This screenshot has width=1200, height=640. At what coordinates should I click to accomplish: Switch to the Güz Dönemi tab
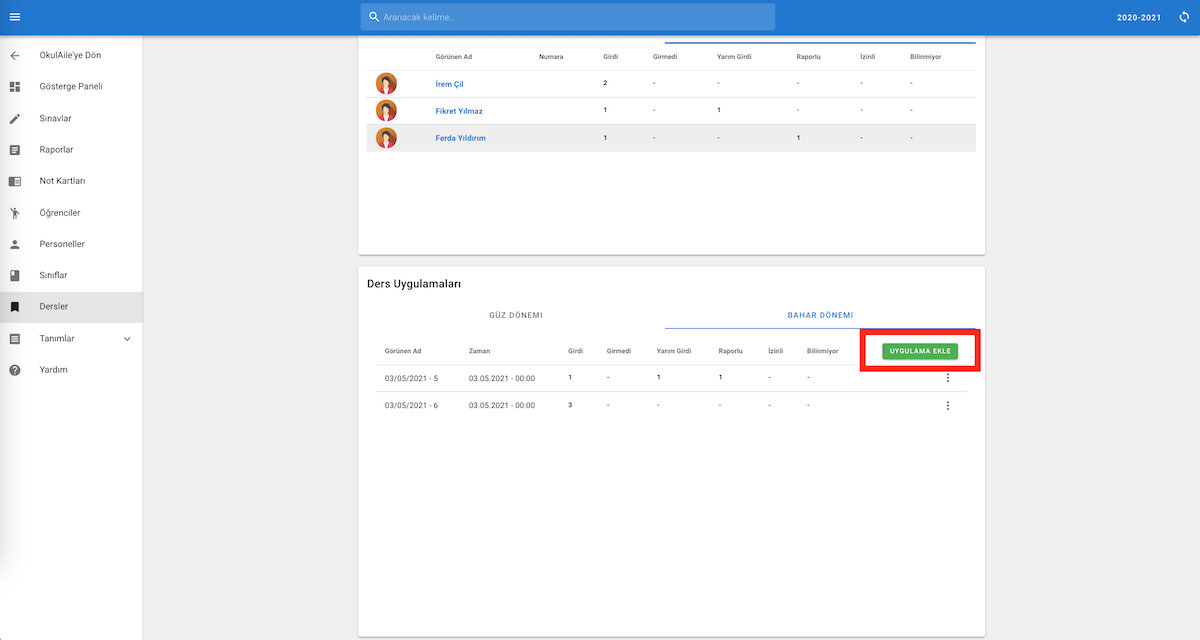[x=516, y=315]
